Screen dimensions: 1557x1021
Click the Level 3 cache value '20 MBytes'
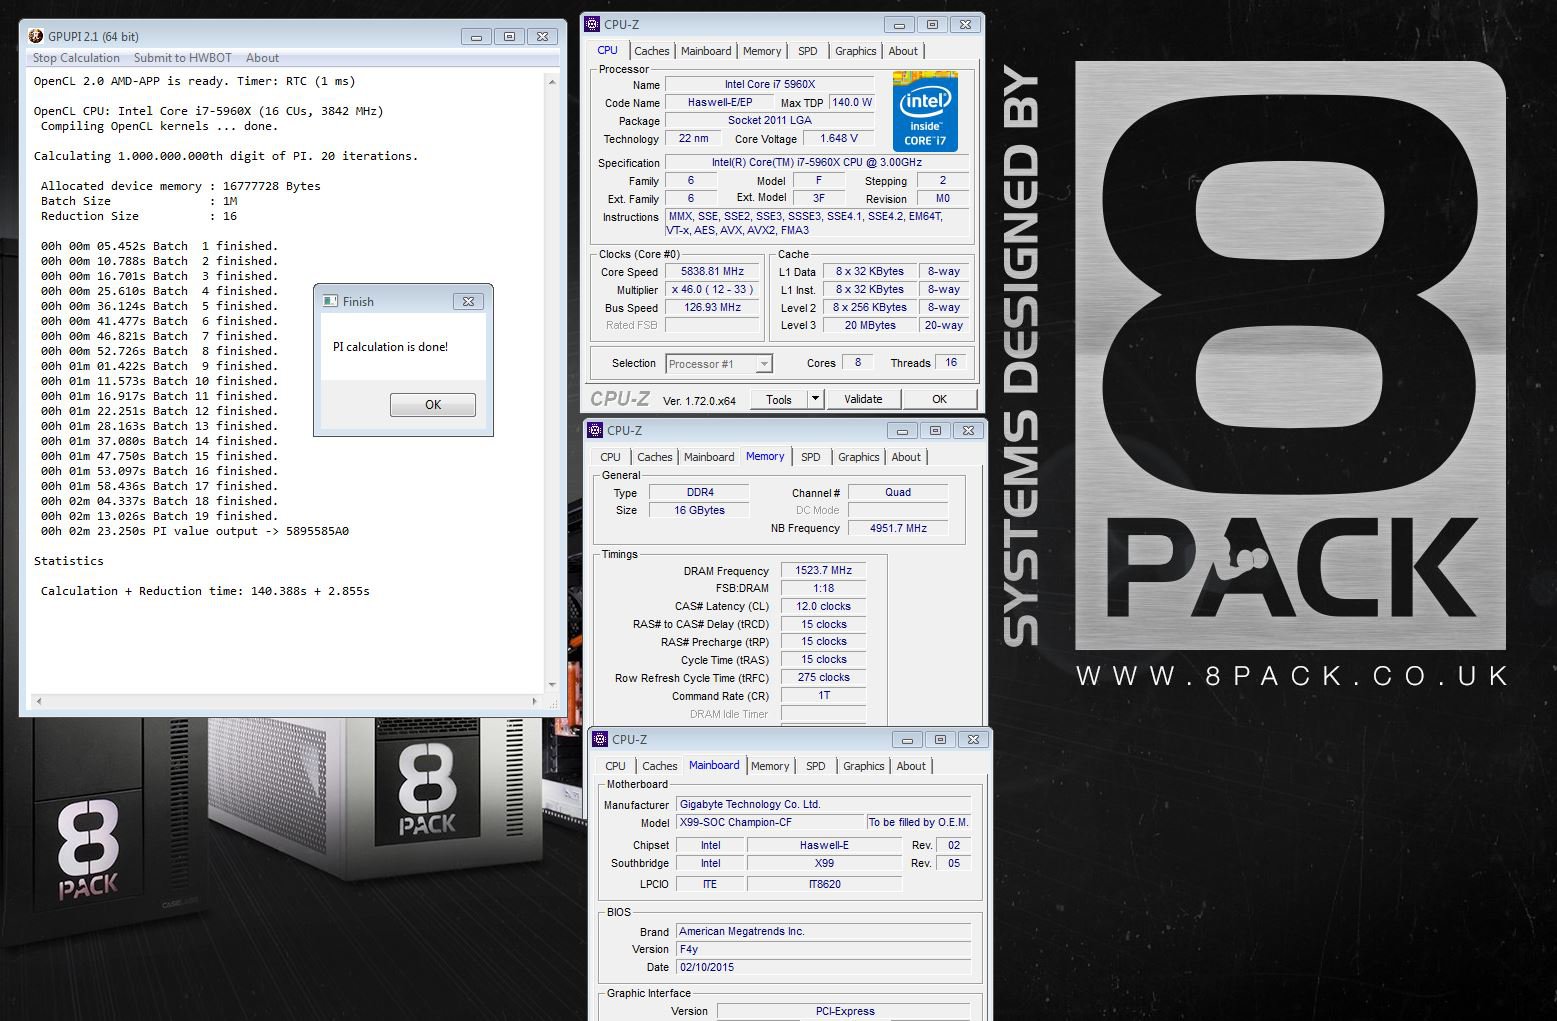pyautogui.click(x=870, y=325)
